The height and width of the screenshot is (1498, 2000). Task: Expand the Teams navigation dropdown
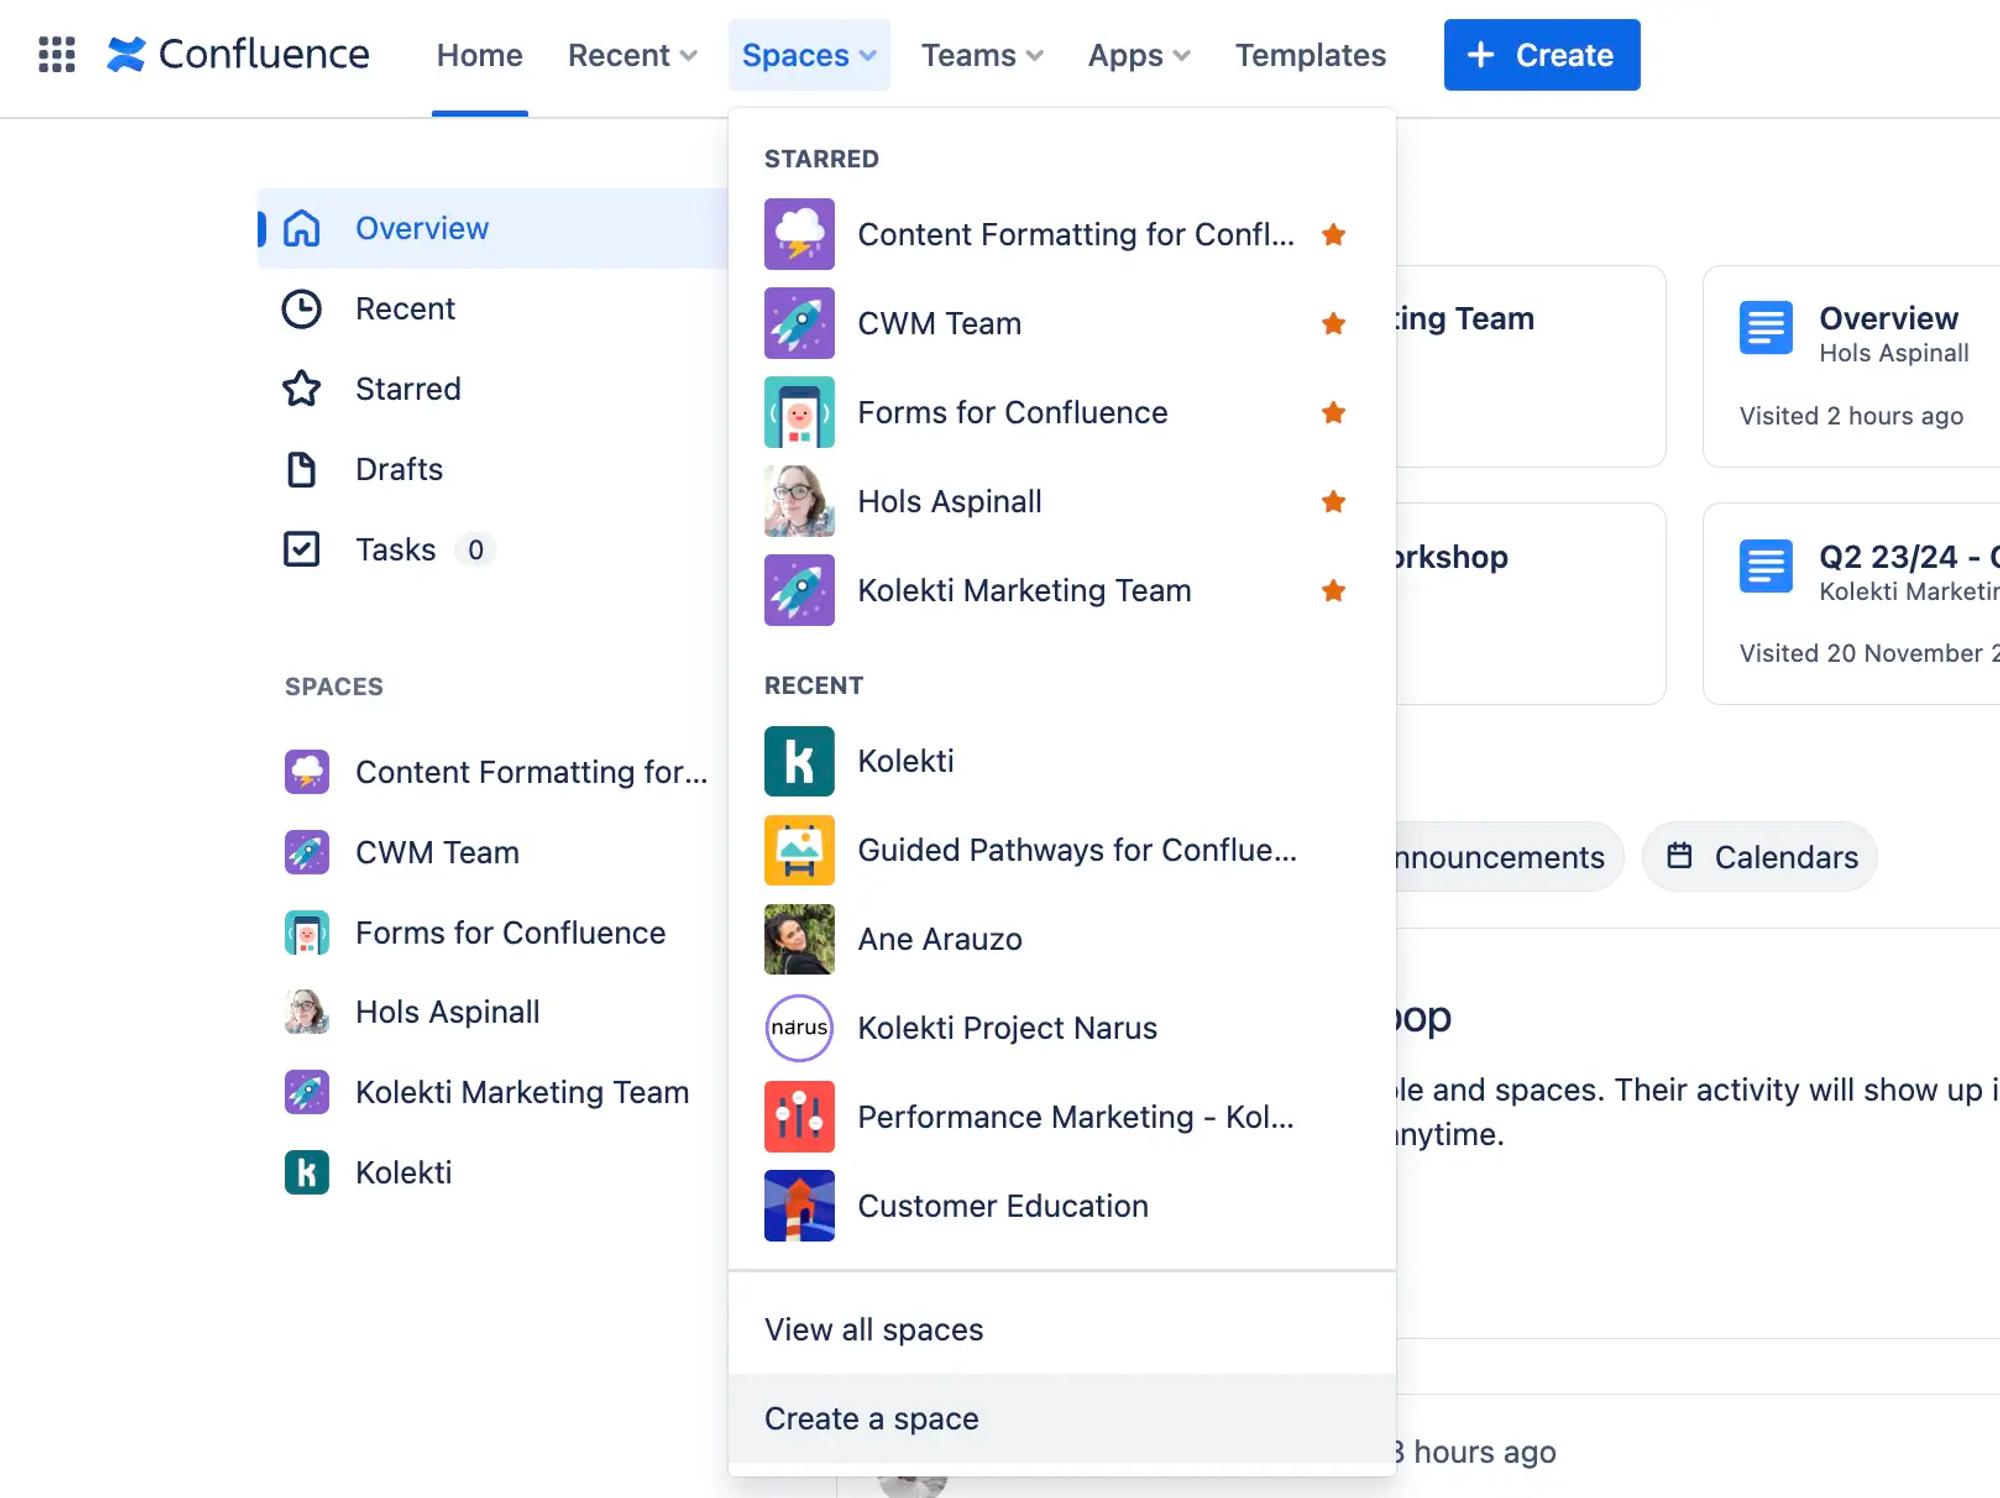click(982, 54)
